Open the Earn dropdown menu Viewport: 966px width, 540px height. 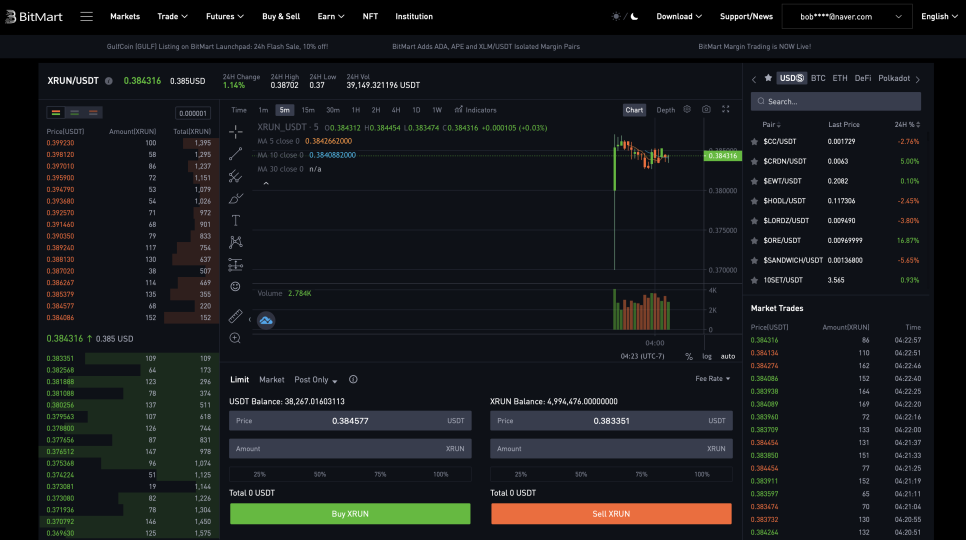[x=331, y=17]
